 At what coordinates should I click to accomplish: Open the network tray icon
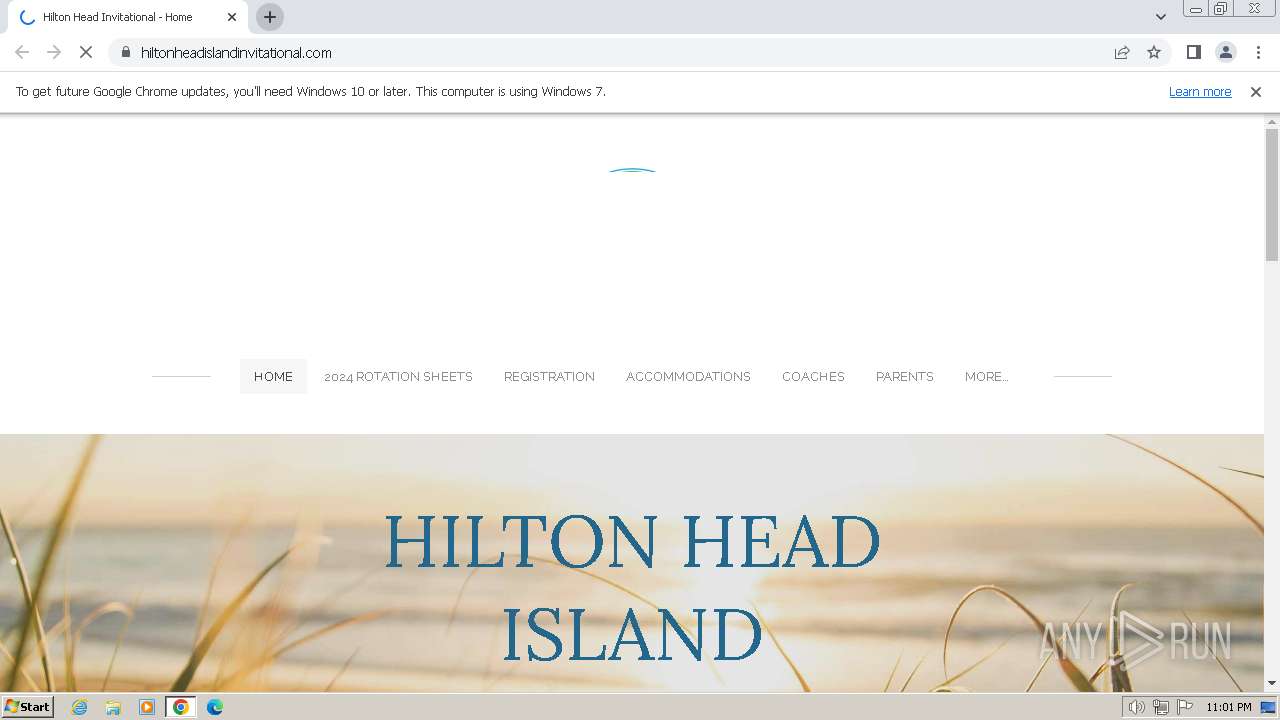pyautogui.click(x=1160, y=707)
